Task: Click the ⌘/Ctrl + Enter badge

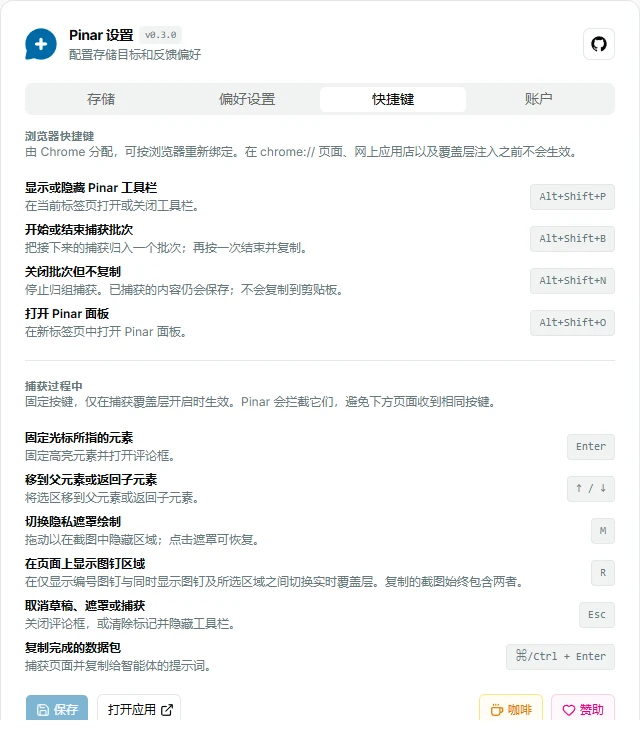Action: click(560, 657)
